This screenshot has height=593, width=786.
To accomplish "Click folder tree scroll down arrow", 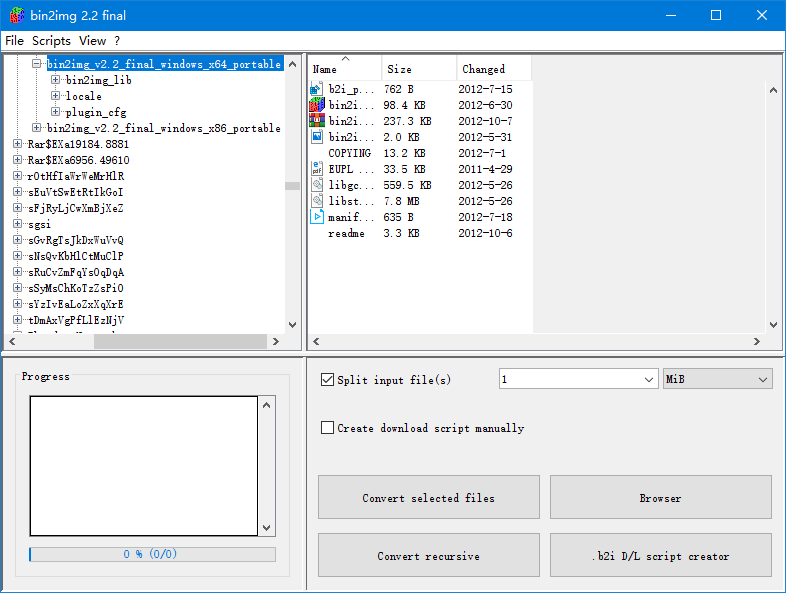I will click(x=293, y=325).
